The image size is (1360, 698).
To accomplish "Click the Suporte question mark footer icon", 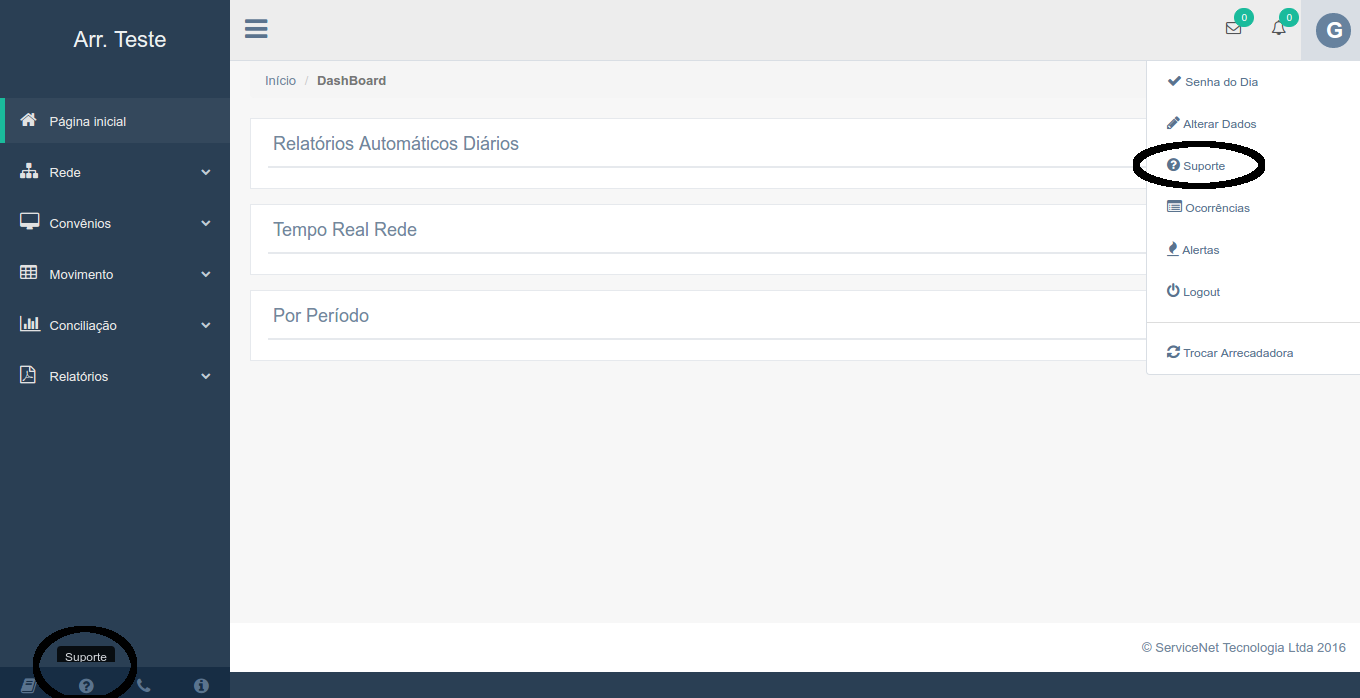I will tap(86, 686).
